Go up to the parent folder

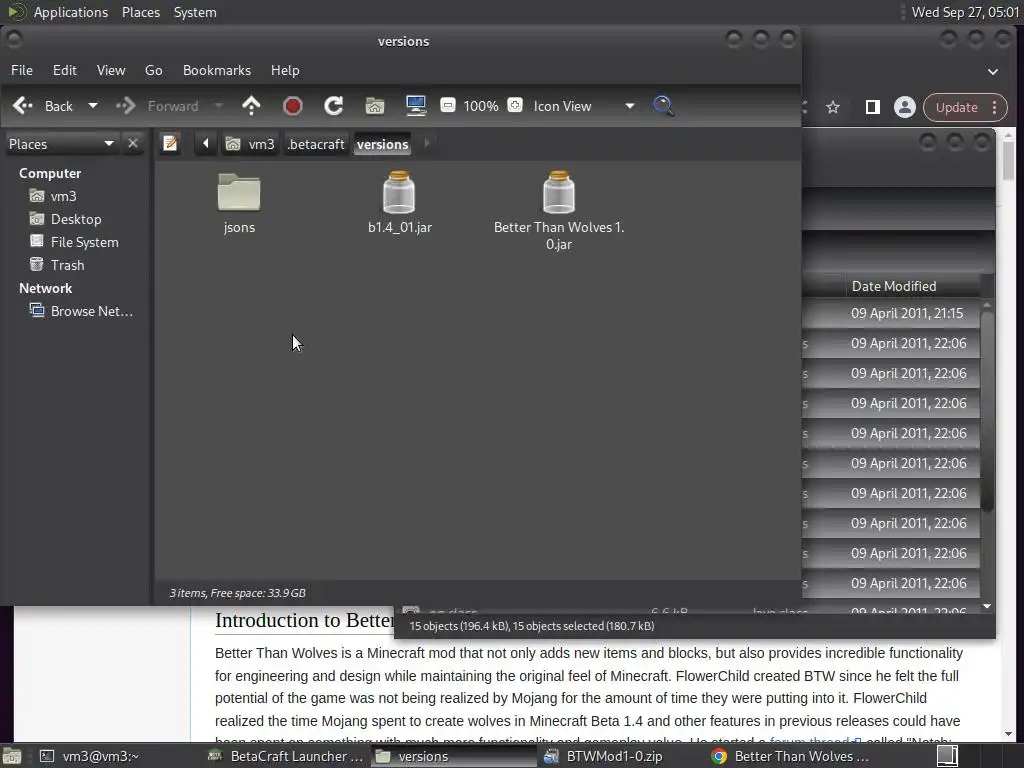point(251,106)
